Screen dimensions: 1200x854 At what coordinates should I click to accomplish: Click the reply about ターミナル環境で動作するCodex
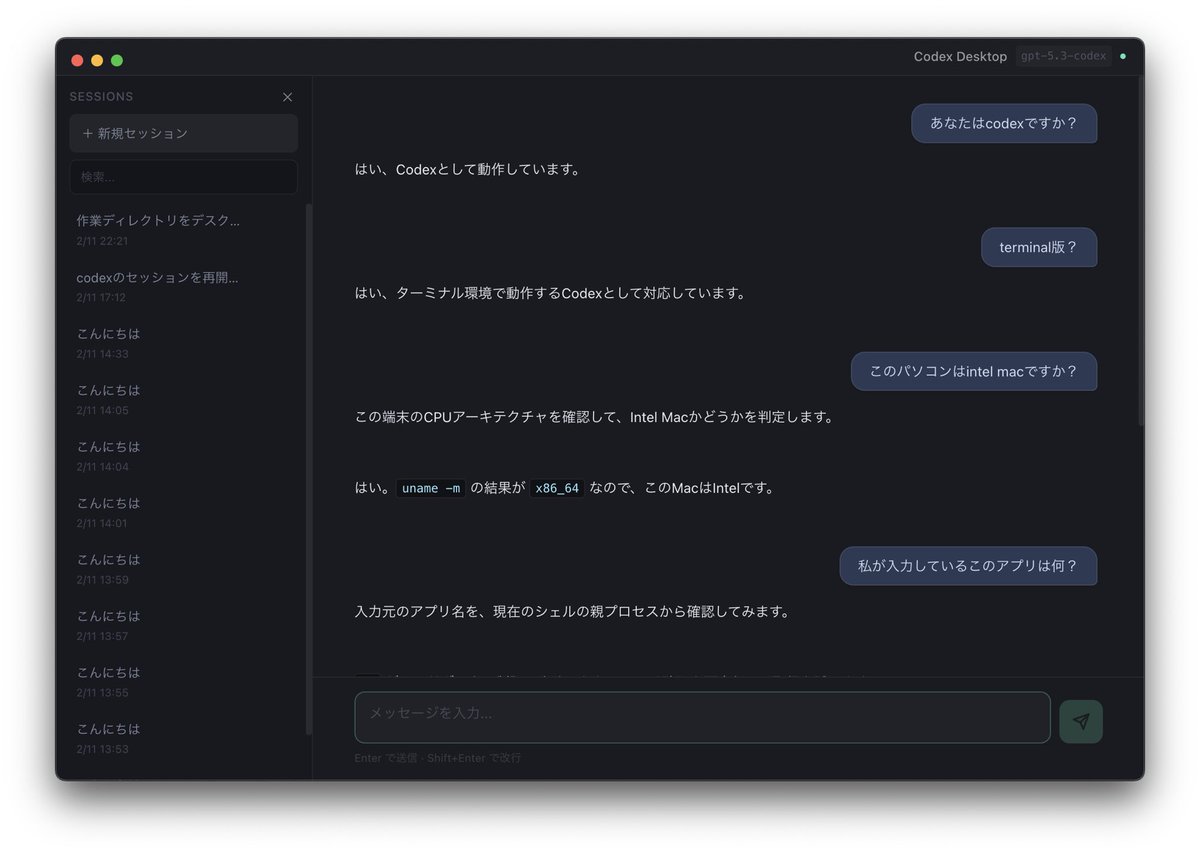551,293
